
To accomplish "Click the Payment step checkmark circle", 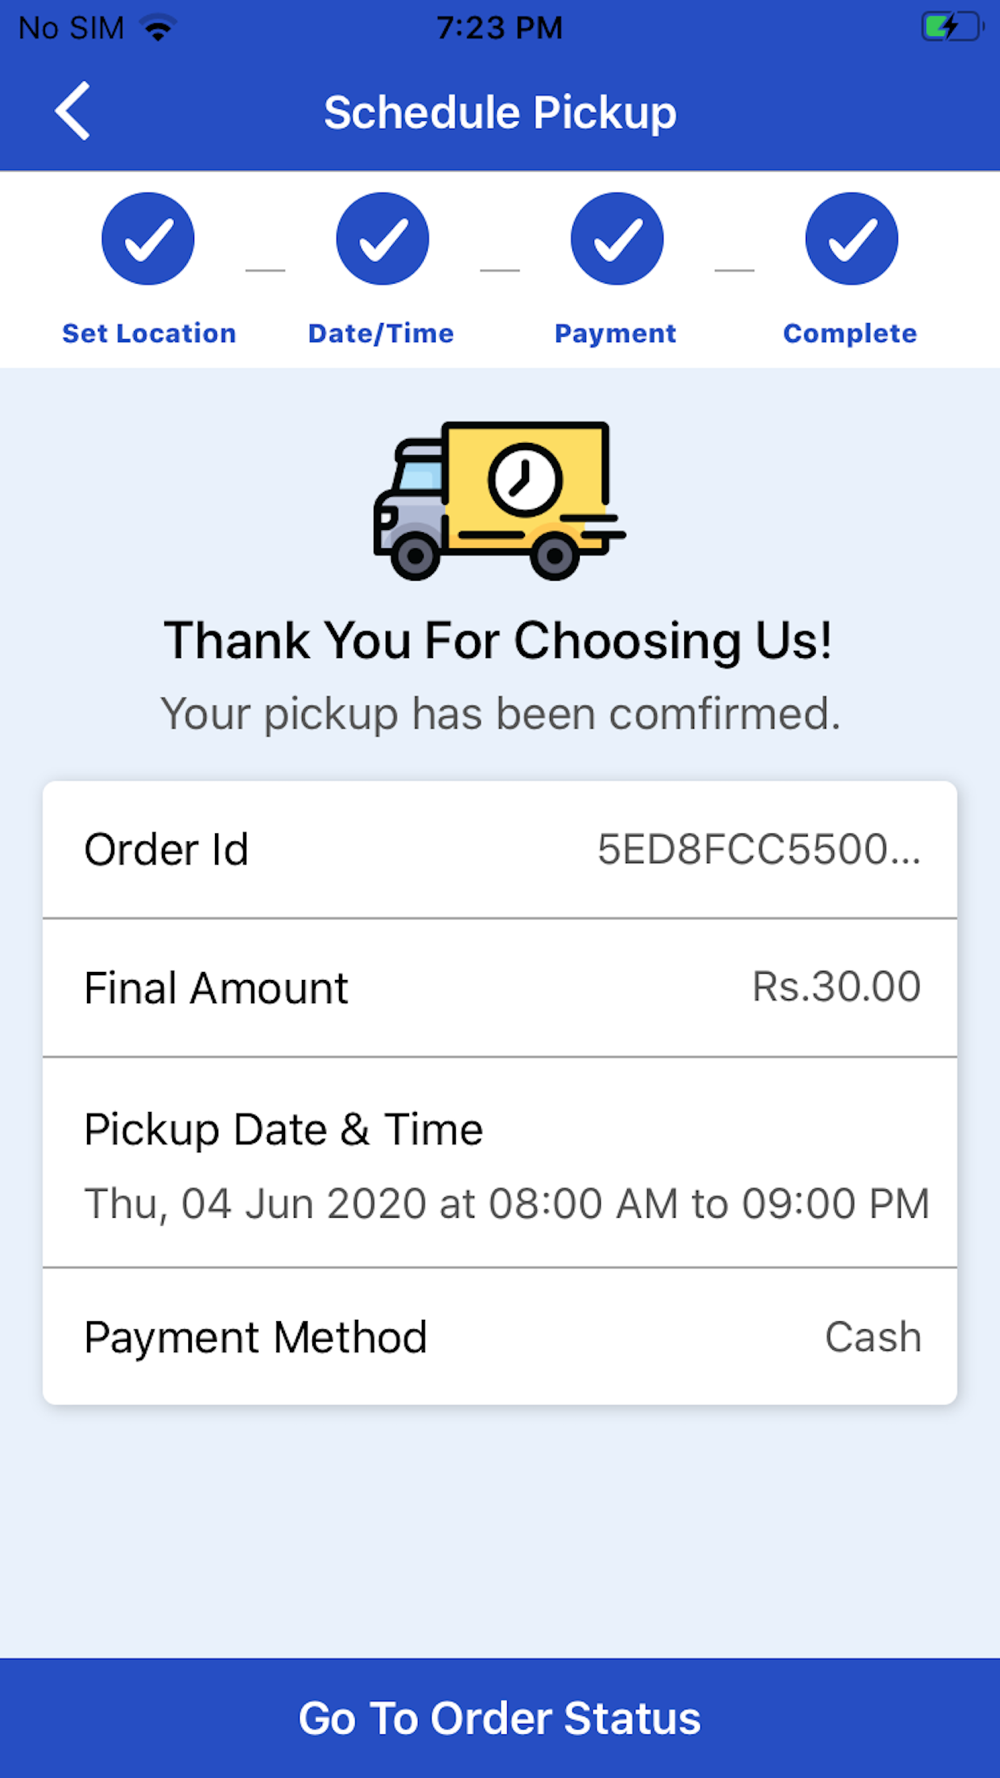I will coord(617,239).
